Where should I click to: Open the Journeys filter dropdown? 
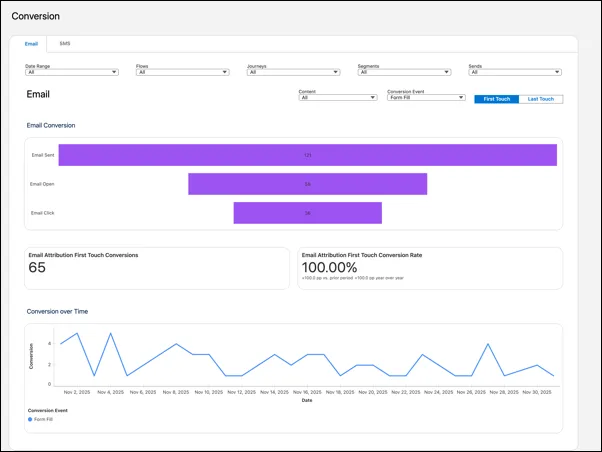(x=293, y=72)
